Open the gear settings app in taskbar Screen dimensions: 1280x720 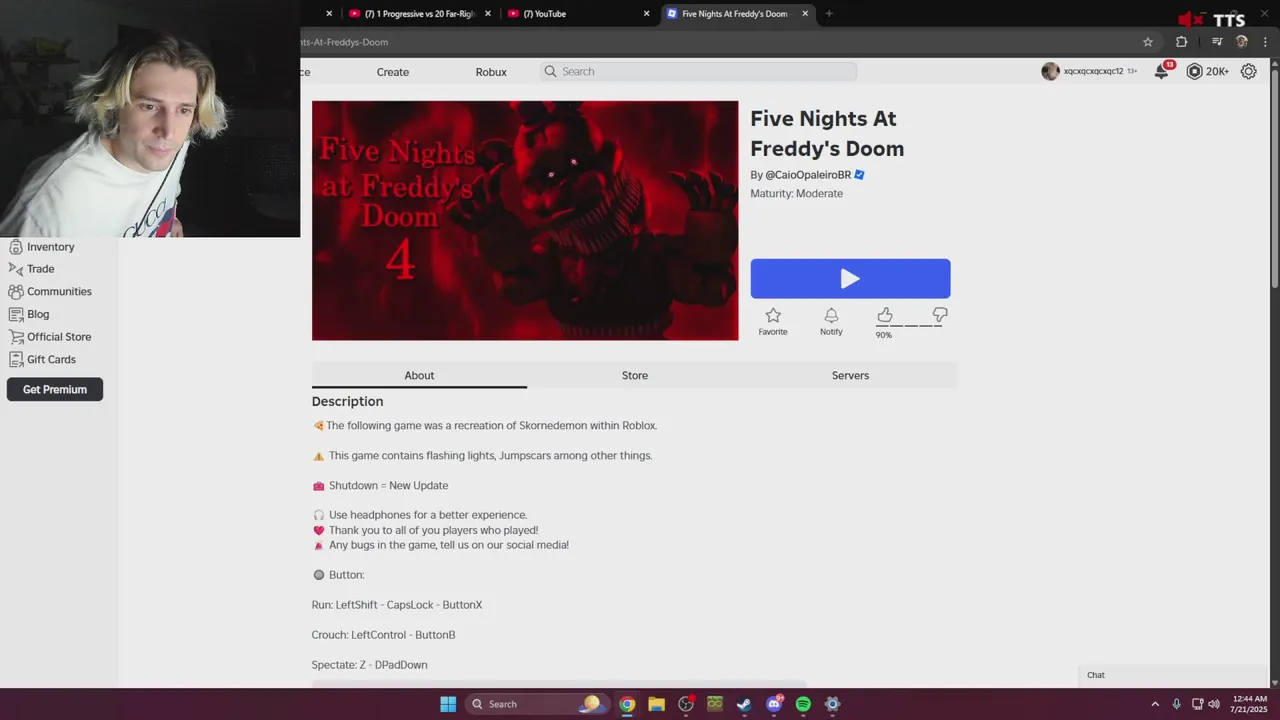point(832,704)
